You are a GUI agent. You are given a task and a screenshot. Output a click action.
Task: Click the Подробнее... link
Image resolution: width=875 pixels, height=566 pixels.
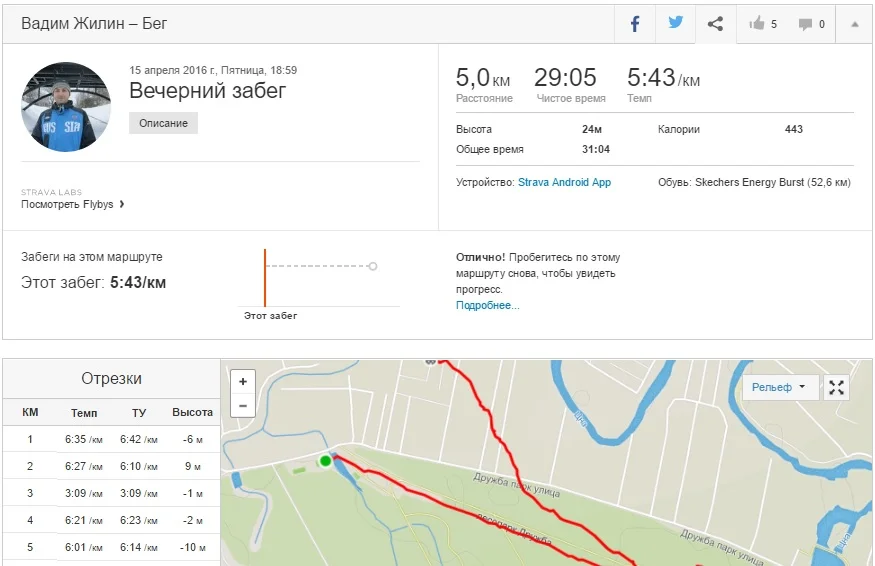click(488, 305)
